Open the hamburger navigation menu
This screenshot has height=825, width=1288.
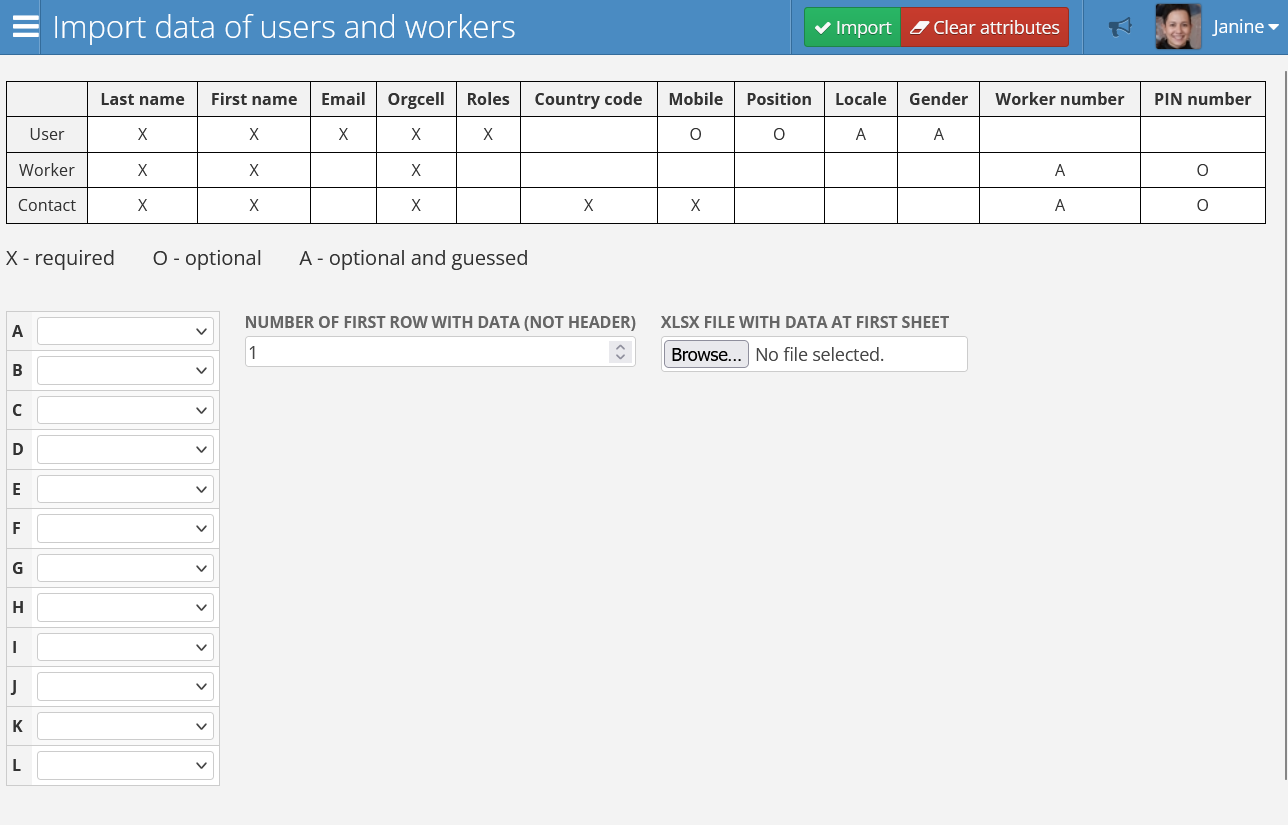coord(25,27)
